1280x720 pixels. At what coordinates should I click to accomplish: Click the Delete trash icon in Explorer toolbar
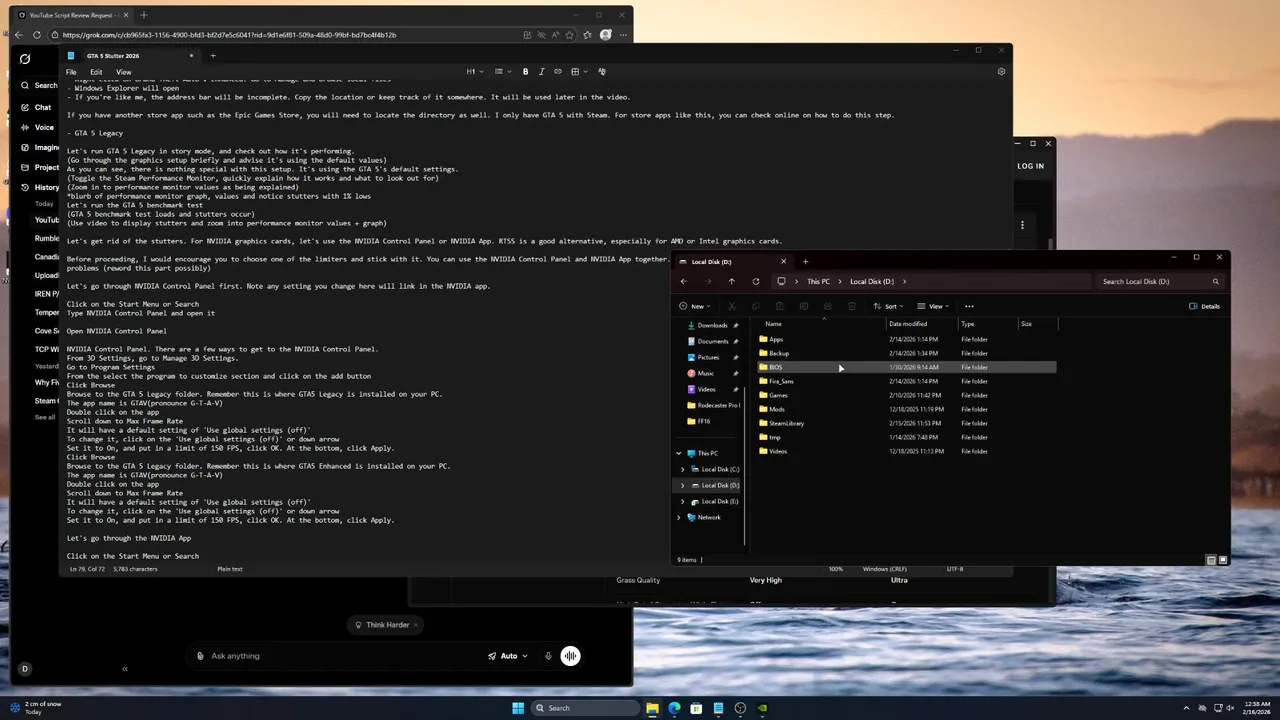851,306
